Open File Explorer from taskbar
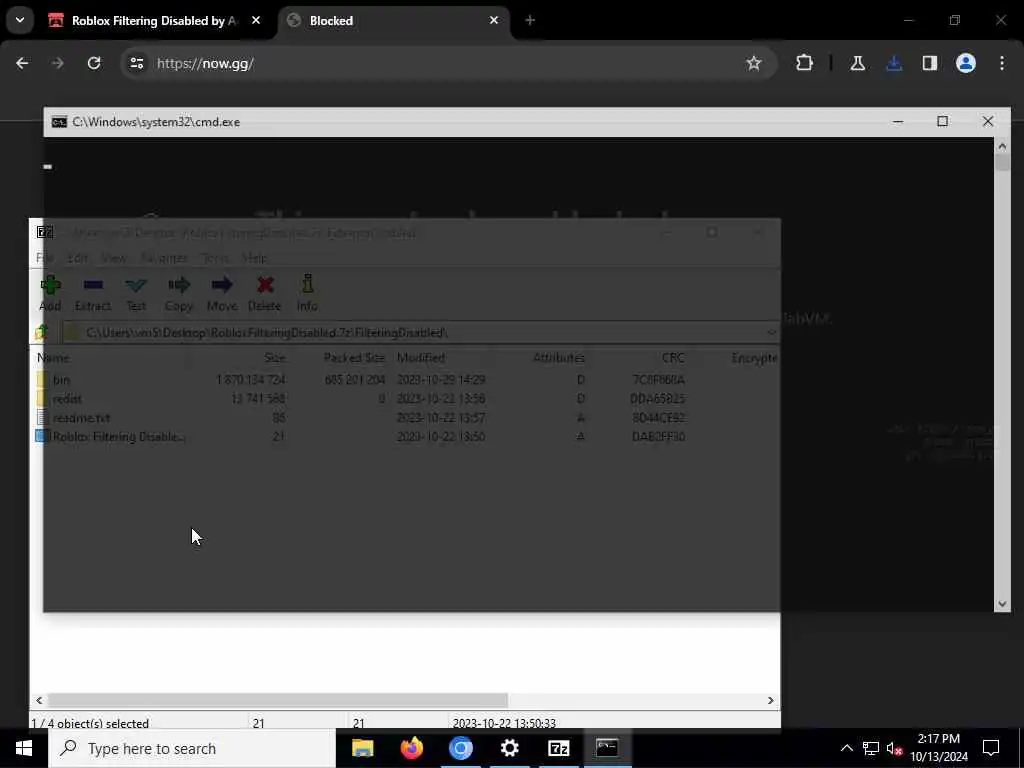Screen dimensions: 1024x768 click(362, 748)
